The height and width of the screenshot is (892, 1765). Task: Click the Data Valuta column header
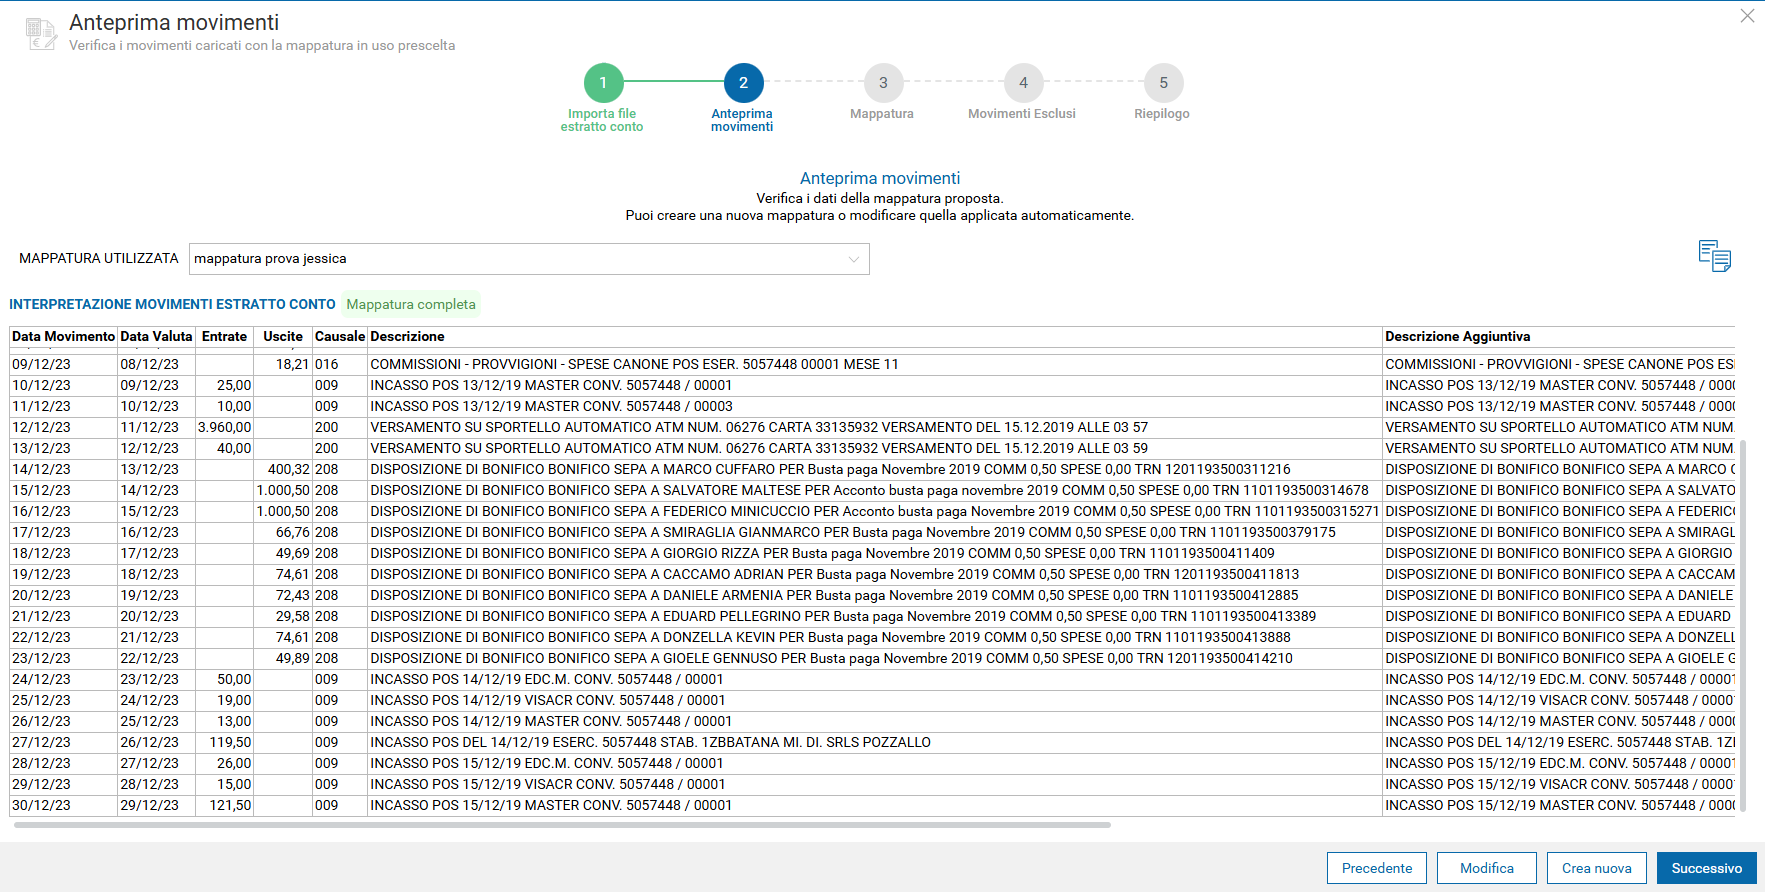click(x=156, y=337)
